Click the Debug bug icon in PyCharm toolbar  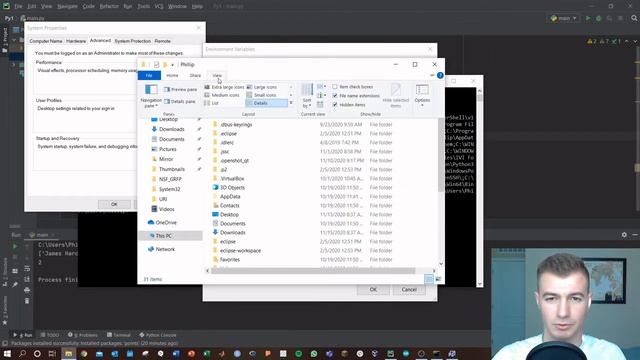pyautogui.click(x=598, y=18)
